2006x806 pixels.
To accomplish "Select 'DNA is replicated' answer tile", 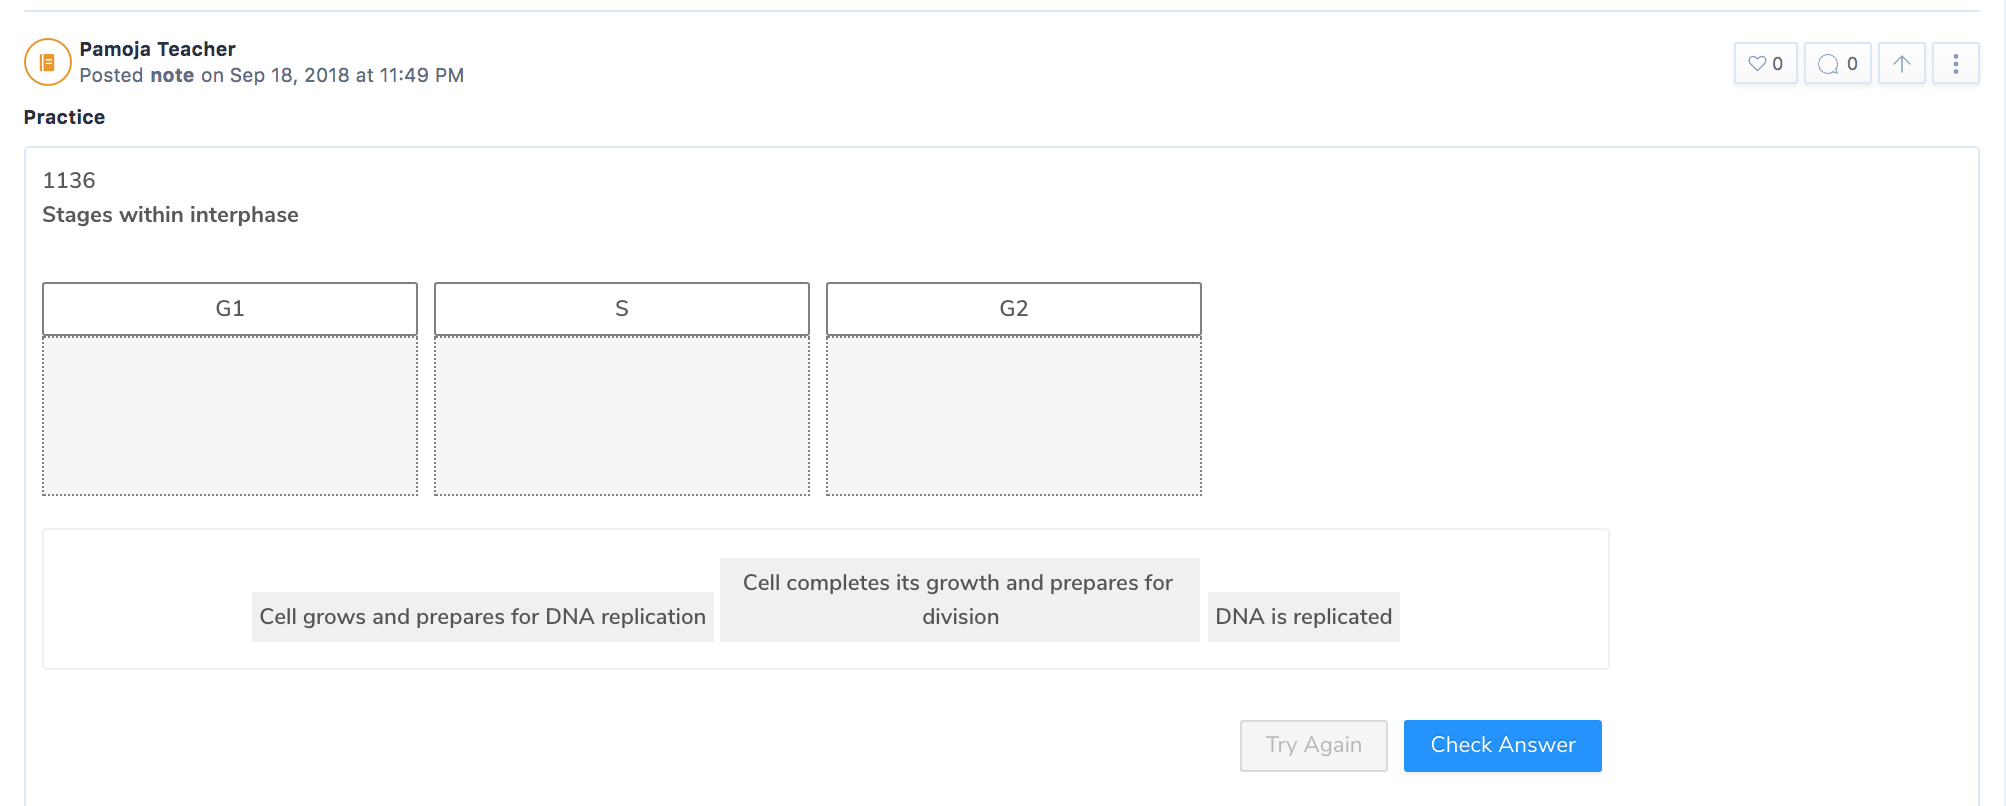I will tap(1304, 617).
